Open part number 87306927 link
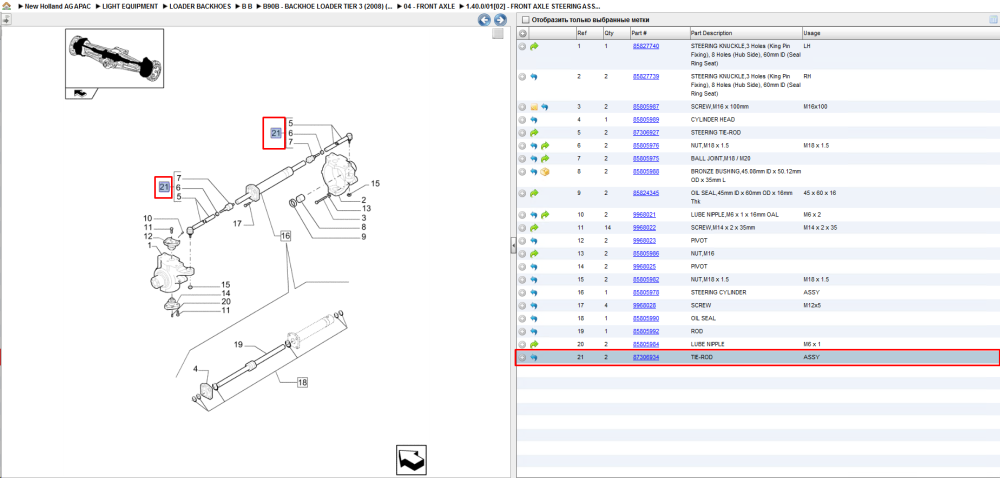 [645, 133]
